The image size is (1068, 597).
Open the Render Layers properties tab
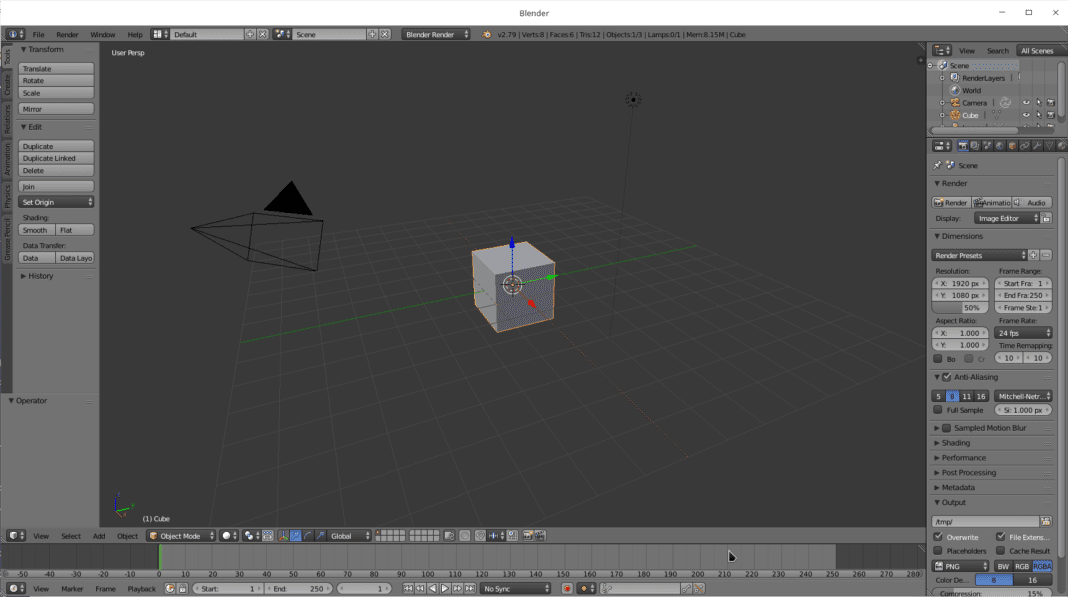click(974, 146)
